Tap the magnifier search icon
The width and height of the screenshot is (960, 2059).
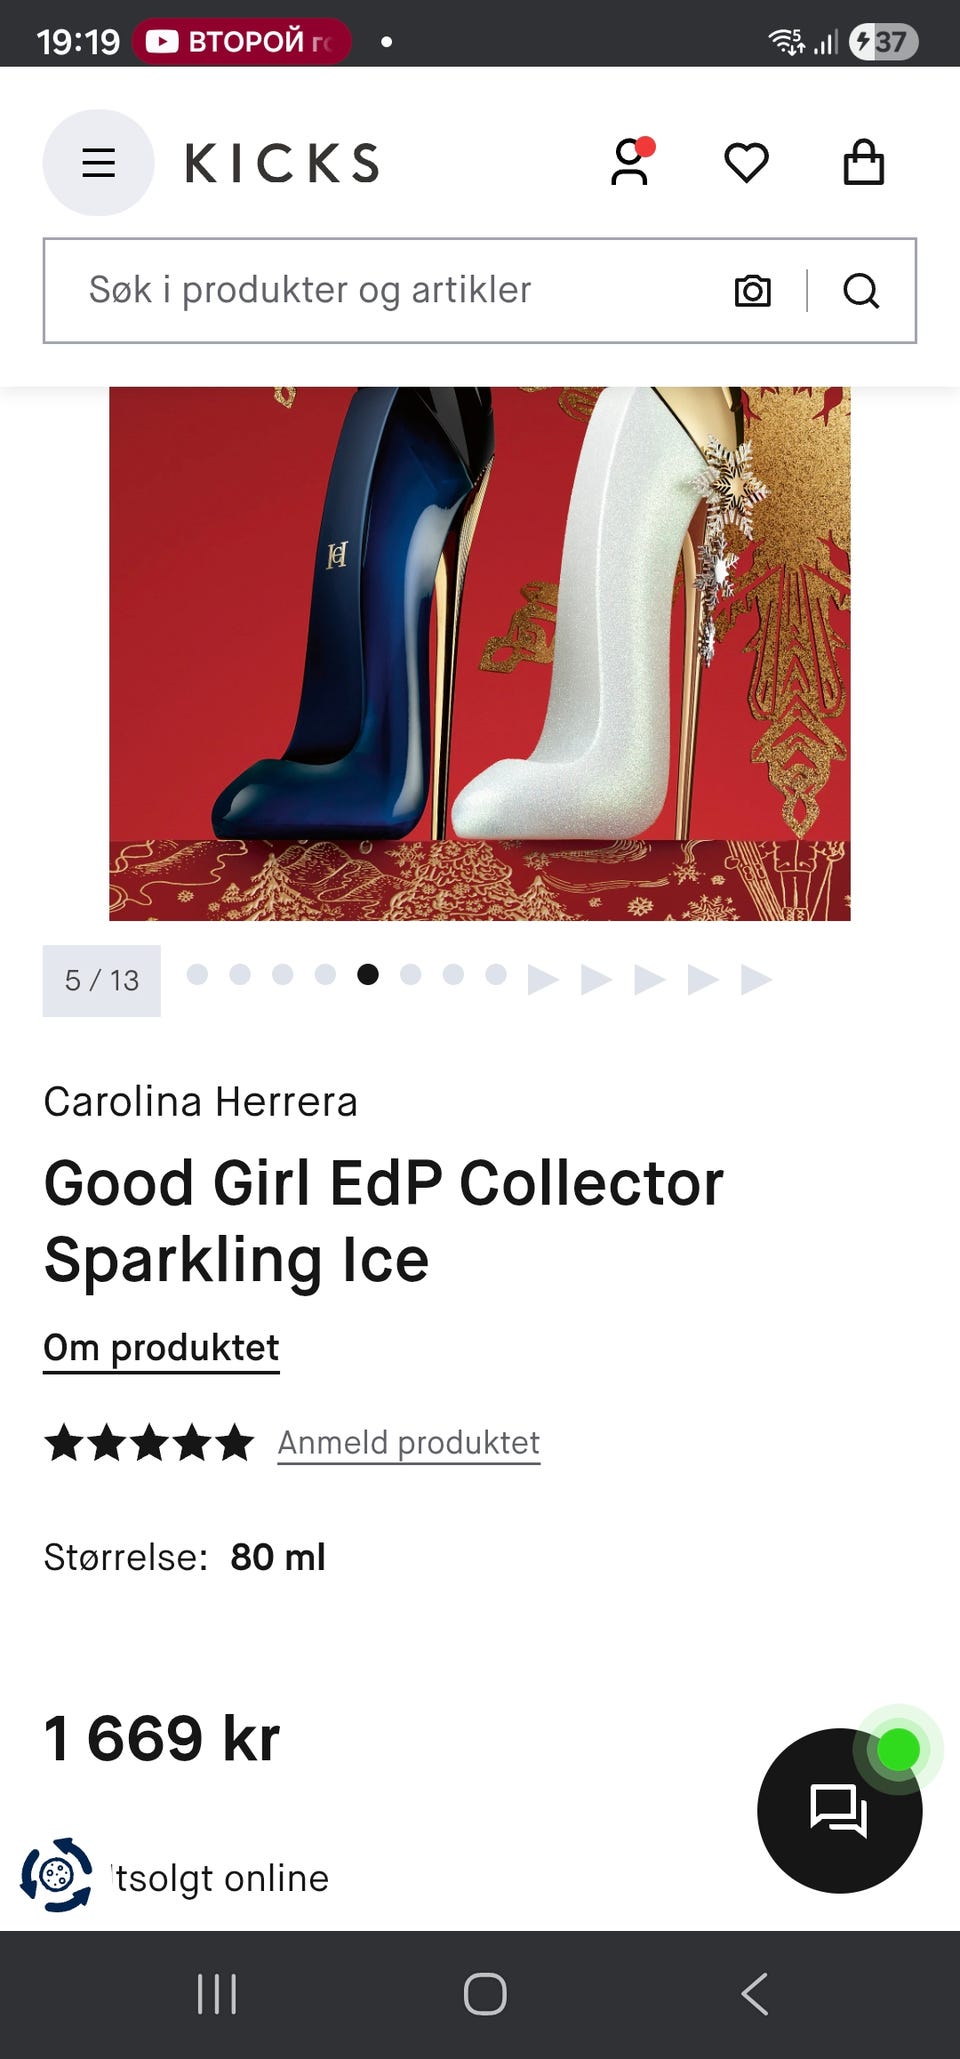coord(861,291)
